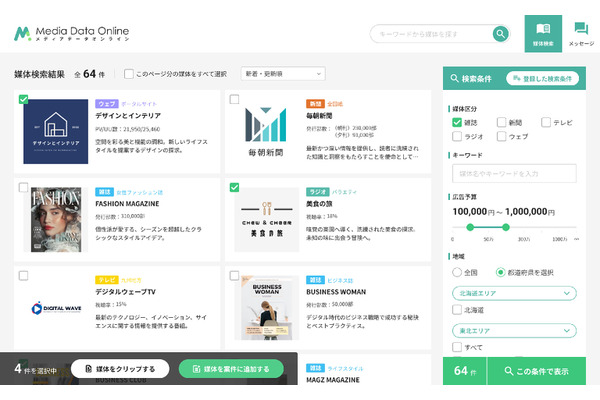Click the lower handle of budget slider
Screen dimensions: 600x400
click(470, 227)
